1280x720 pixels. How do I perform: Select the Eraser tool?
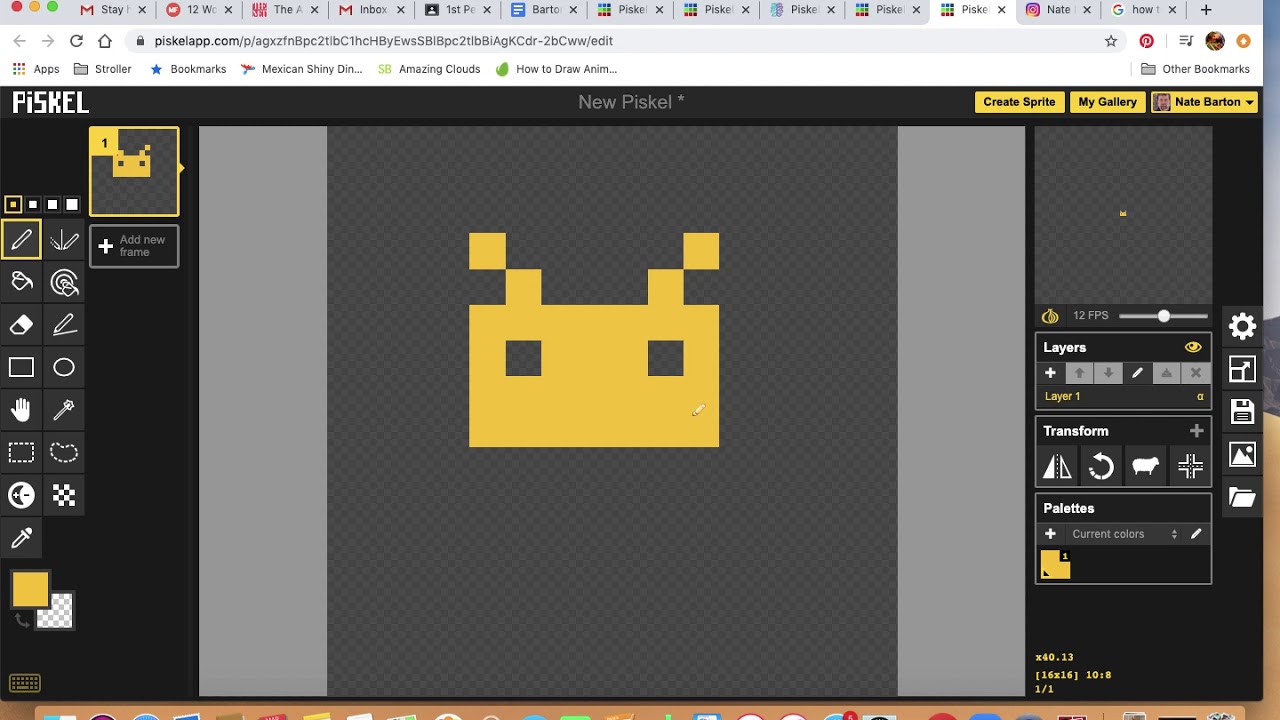click(21, 325)
